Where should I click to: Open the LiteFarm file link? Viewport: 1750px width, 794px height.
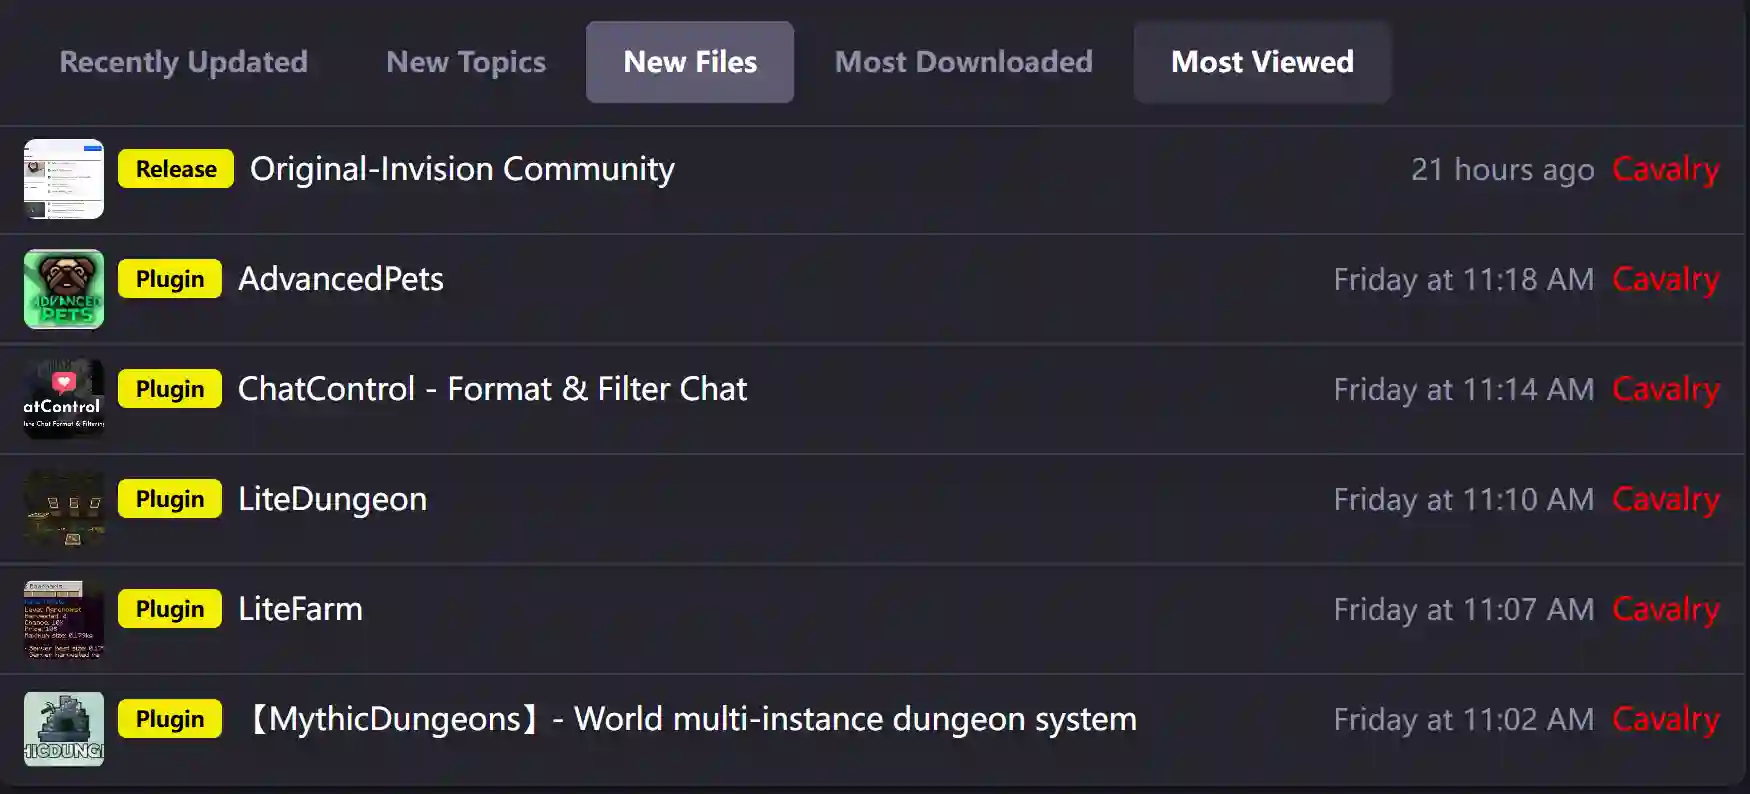click(300, 609)
